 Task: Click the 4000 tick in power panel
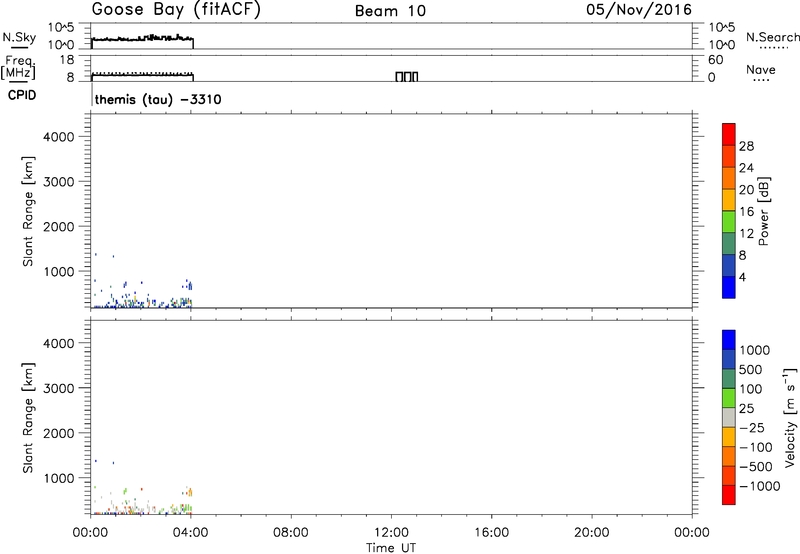click(59, 137)
